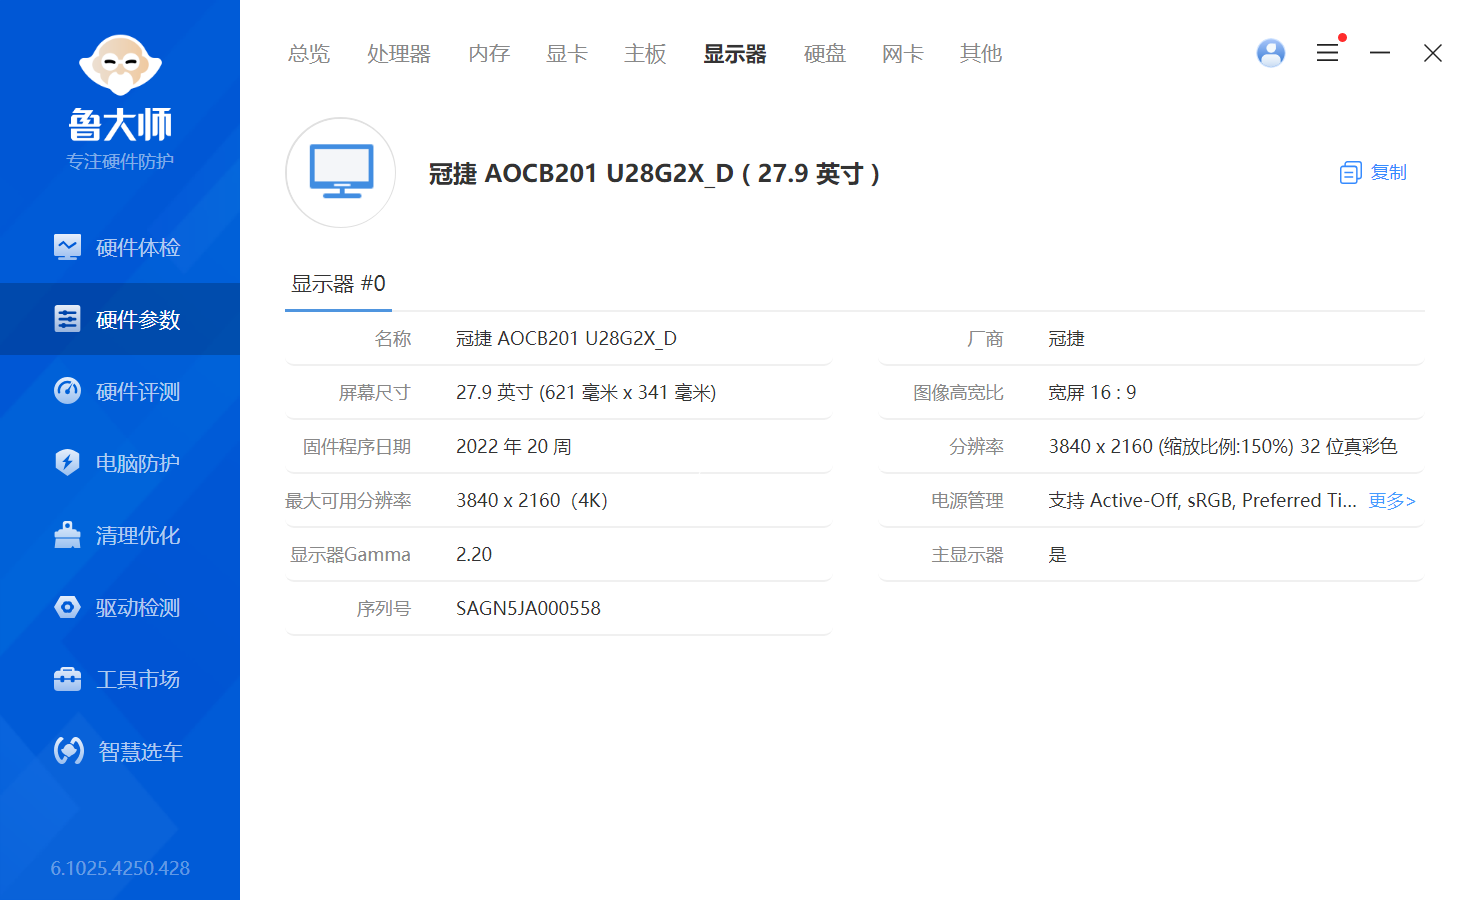Screen dimensions: 1470x900
Task: Click the Gamma value 2.20
Action: click(x=474, y=555)
